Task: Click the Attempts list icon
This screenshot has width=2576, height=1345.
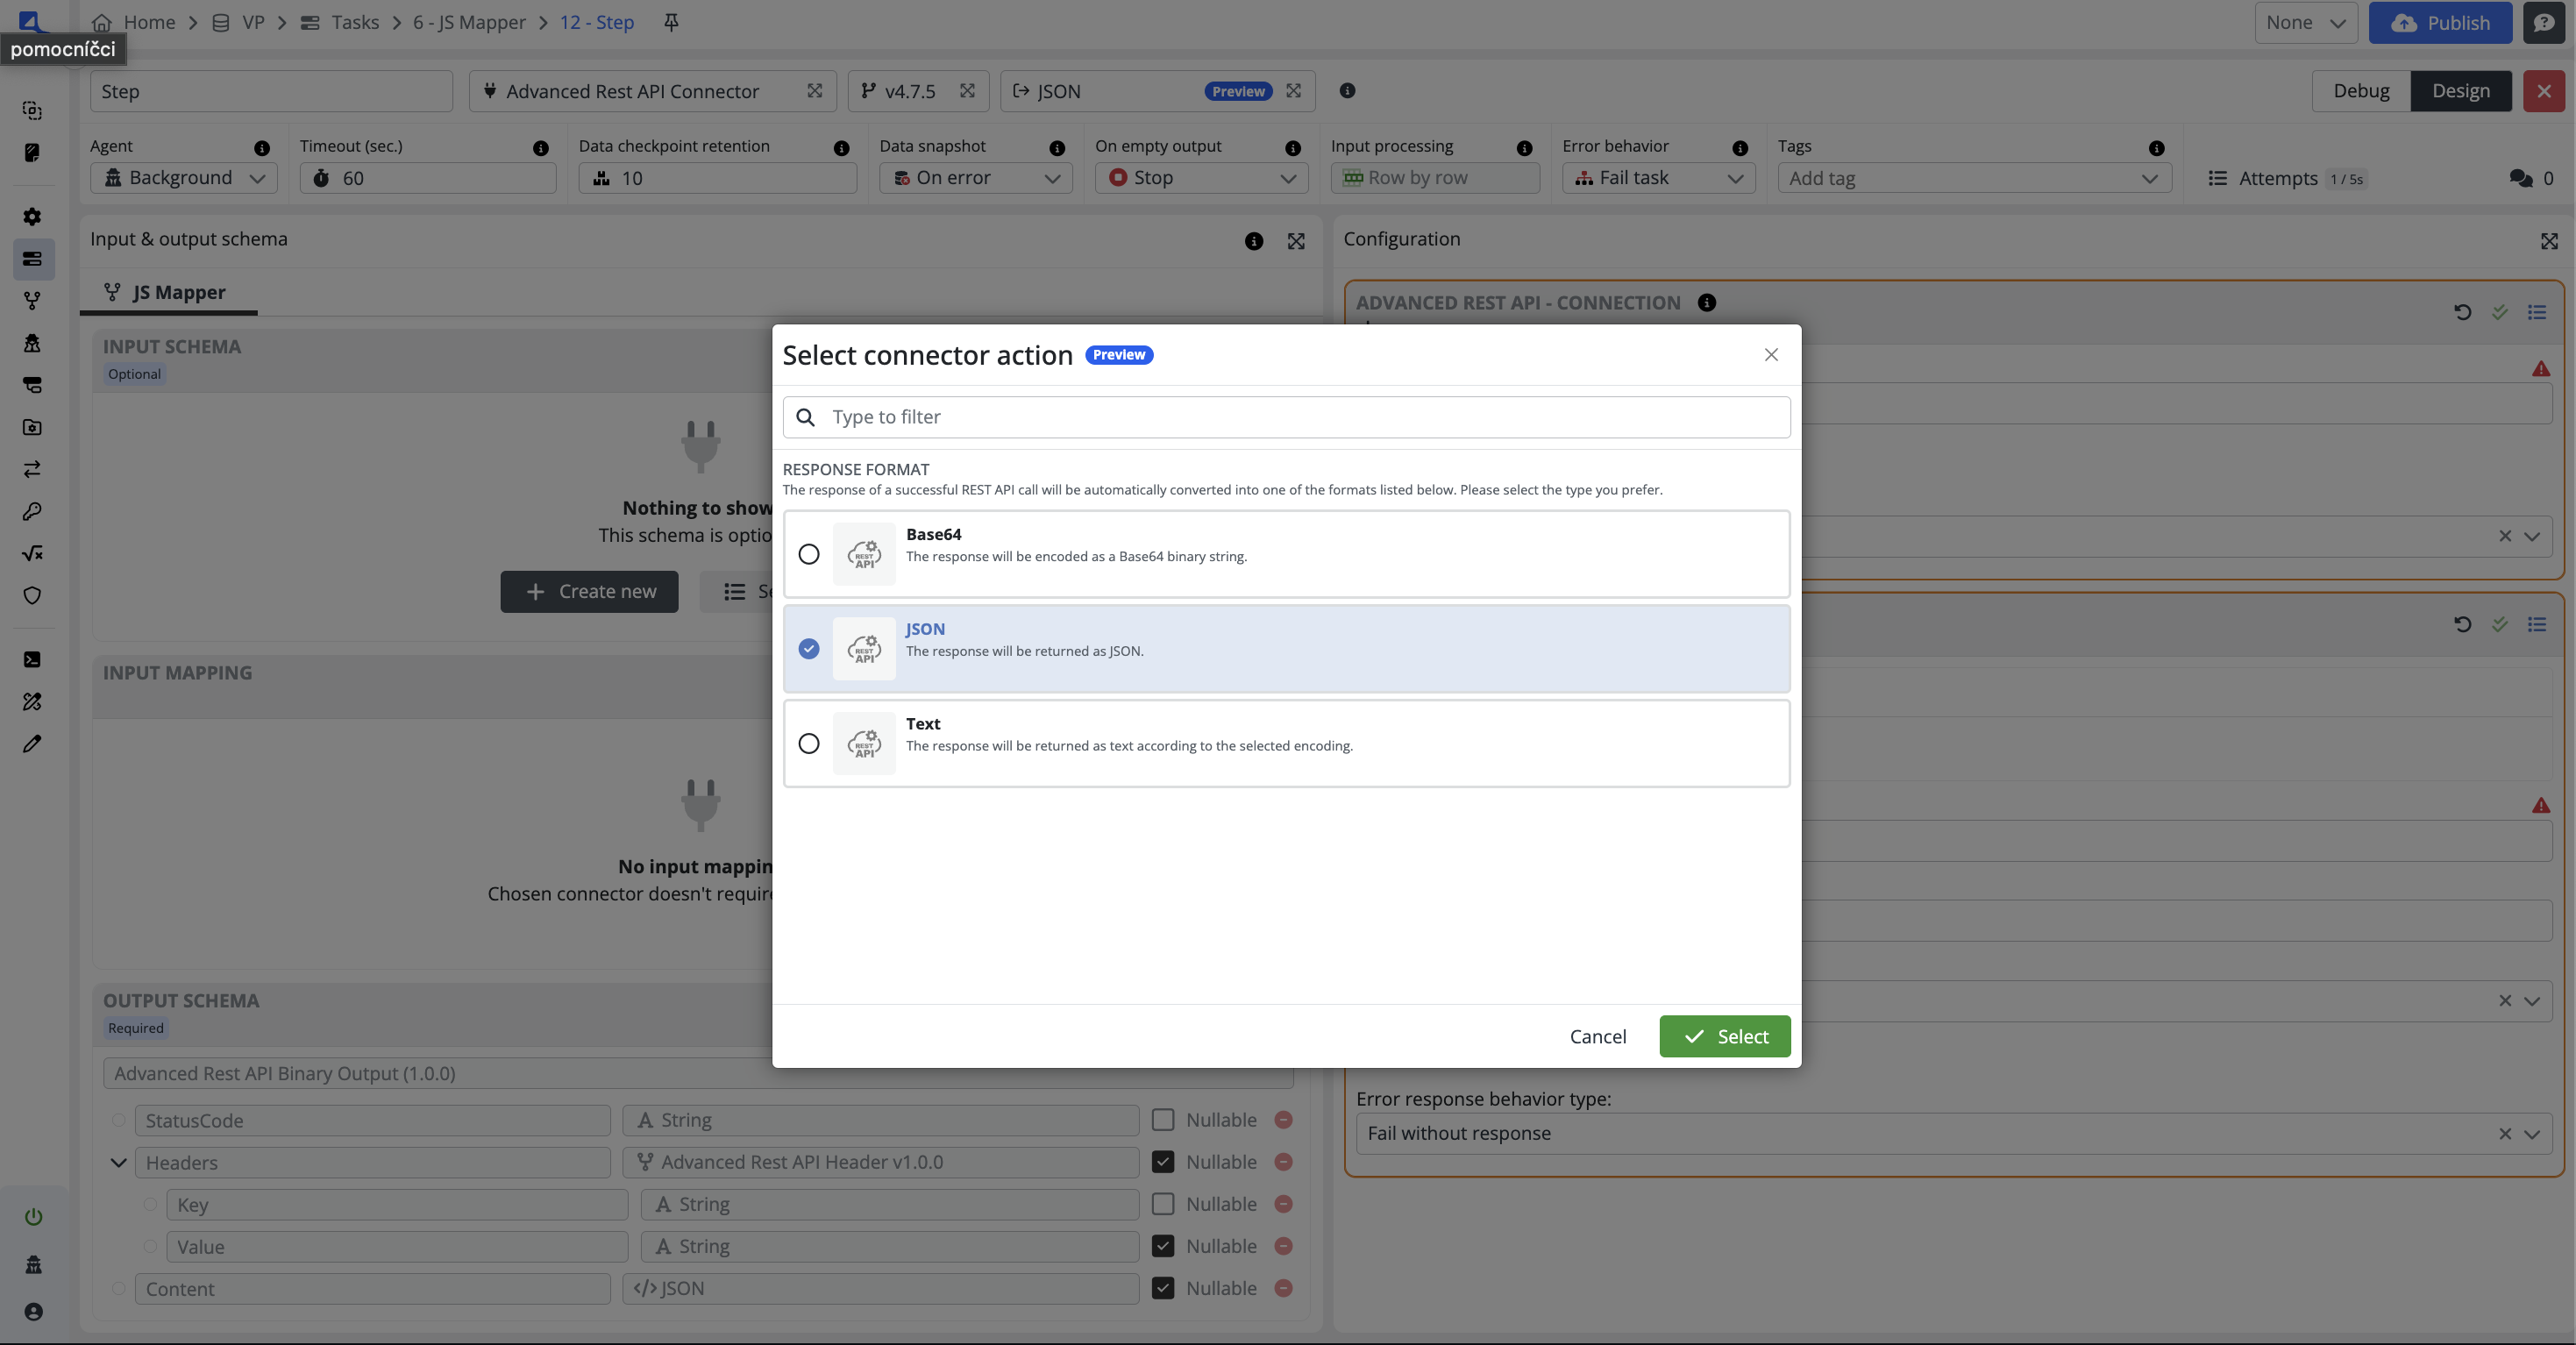Action: (x=2217, y=178)
